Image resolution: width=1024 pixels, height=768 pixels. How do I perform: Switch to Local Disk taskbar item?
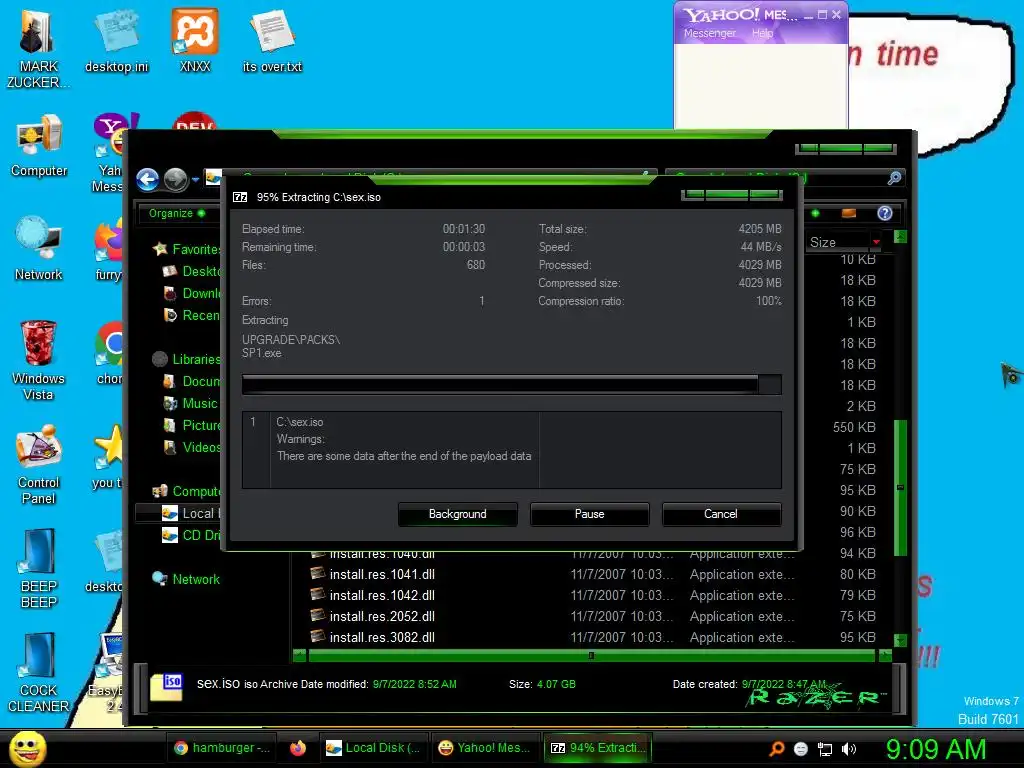[x=374, y=748]
